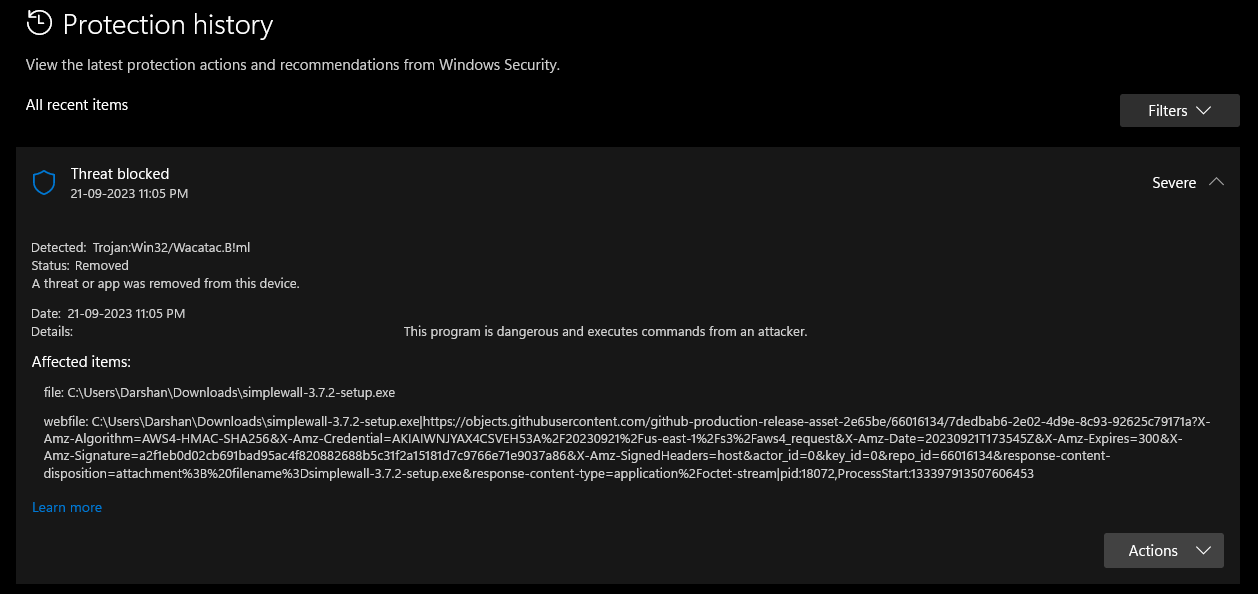Select the Threat blocked entry title
The width and height of the screenshot is (1258, 594).
pos(119,173)
